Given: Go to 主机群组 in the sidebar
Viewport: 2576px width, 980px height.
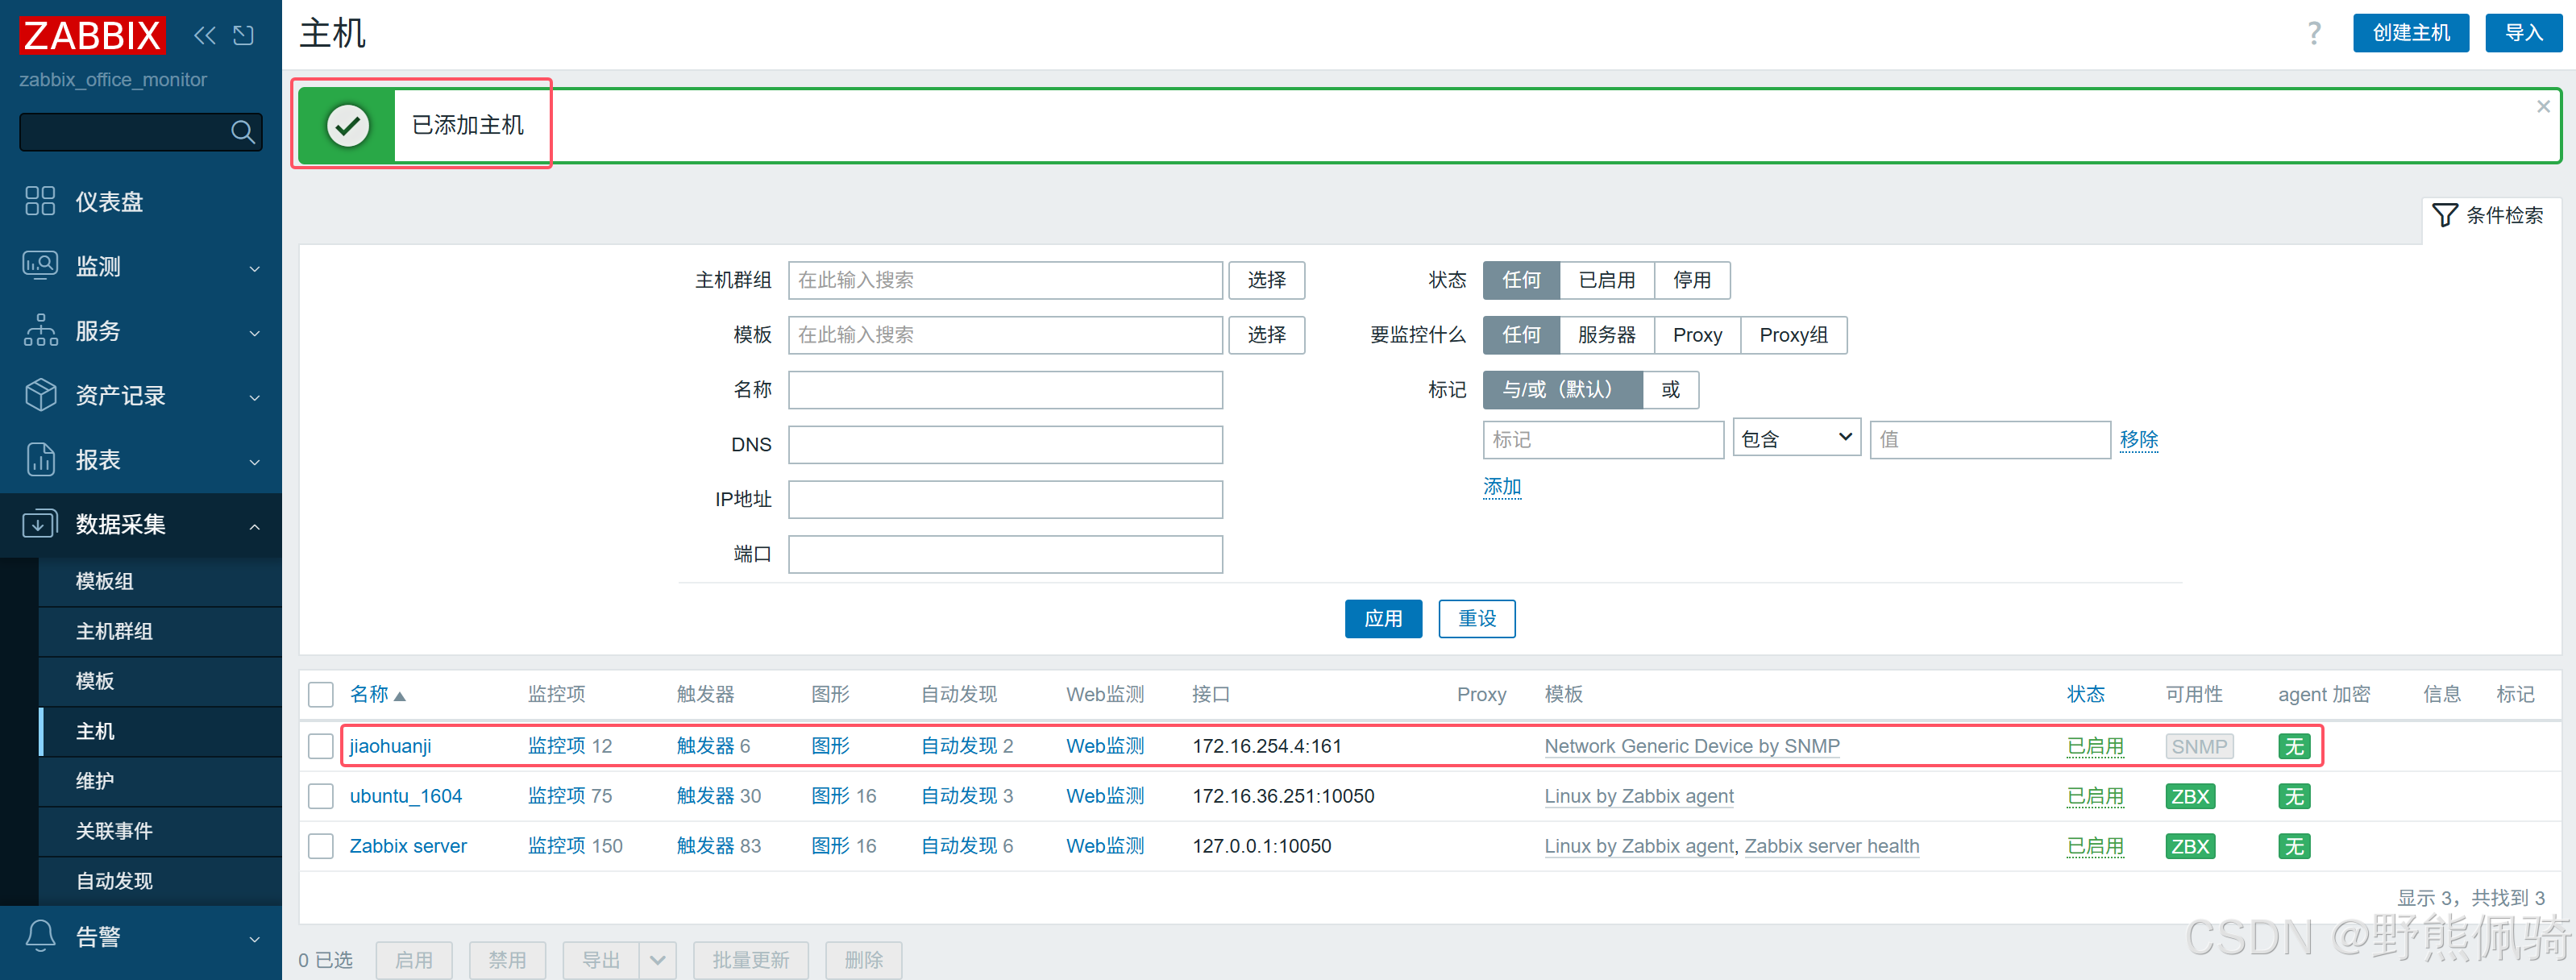Looking at the screenshot, I should click(x=114, y=631).
